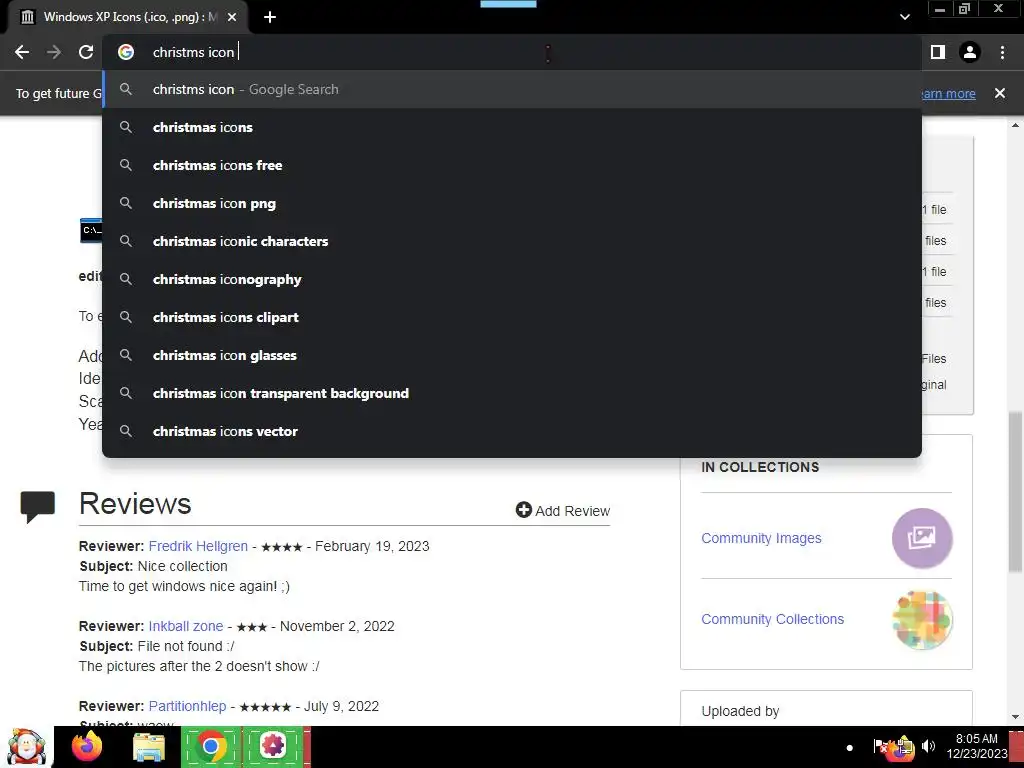
Task: Pick suggestion 'christmas icons clipart'
Action: tap(512, 317)
